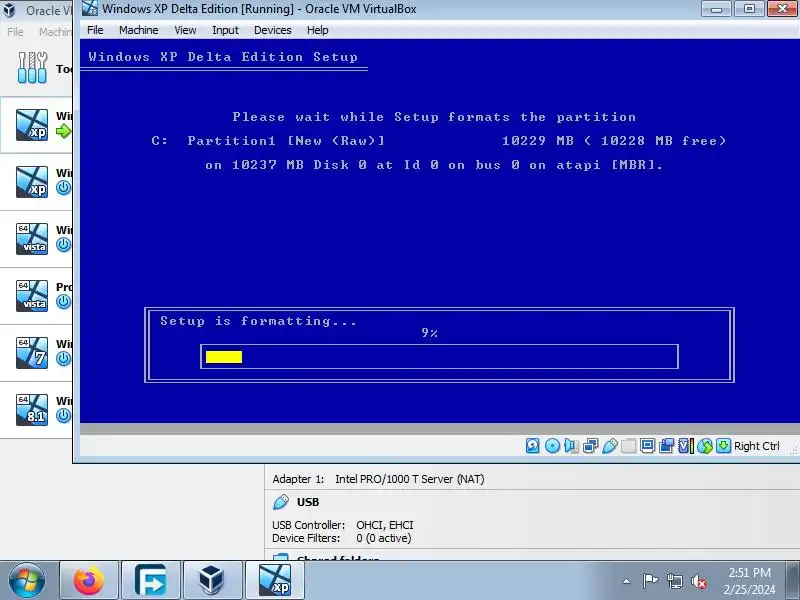
Task: Click the 9% progress percentage text
Action: coord(430,333)
